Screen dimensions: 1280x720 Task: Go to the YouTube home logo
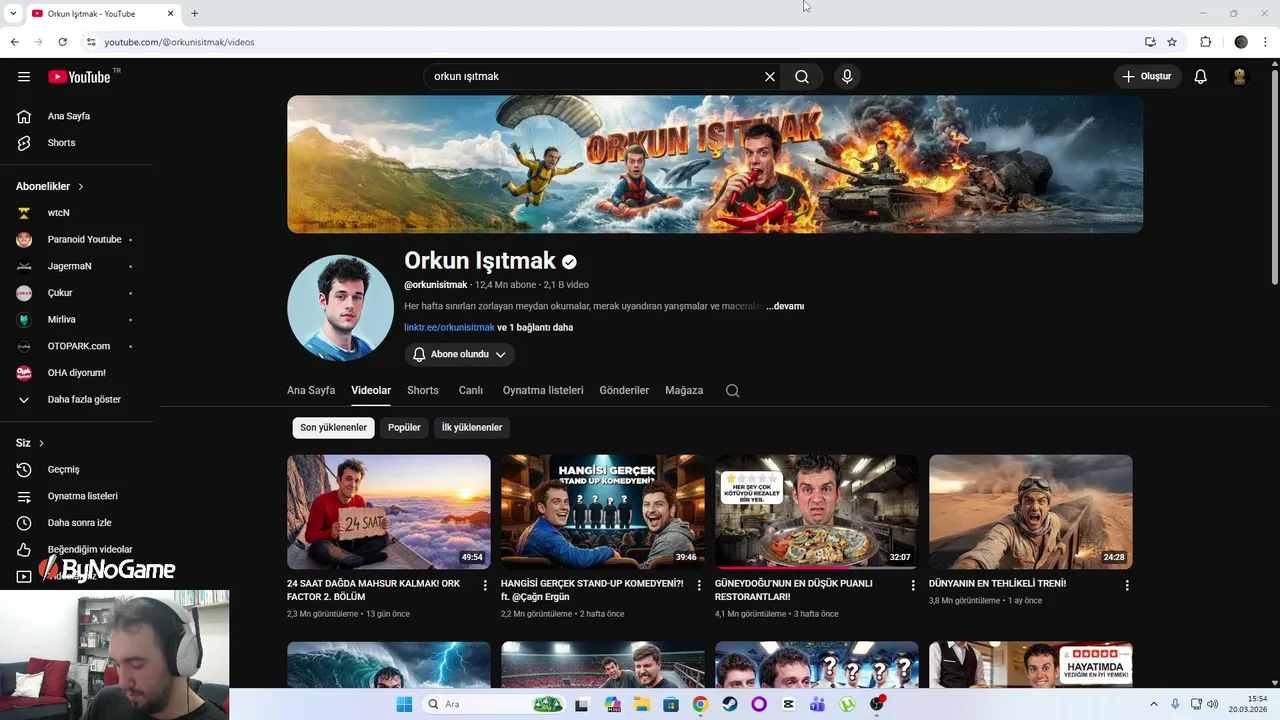pos(79,77)
